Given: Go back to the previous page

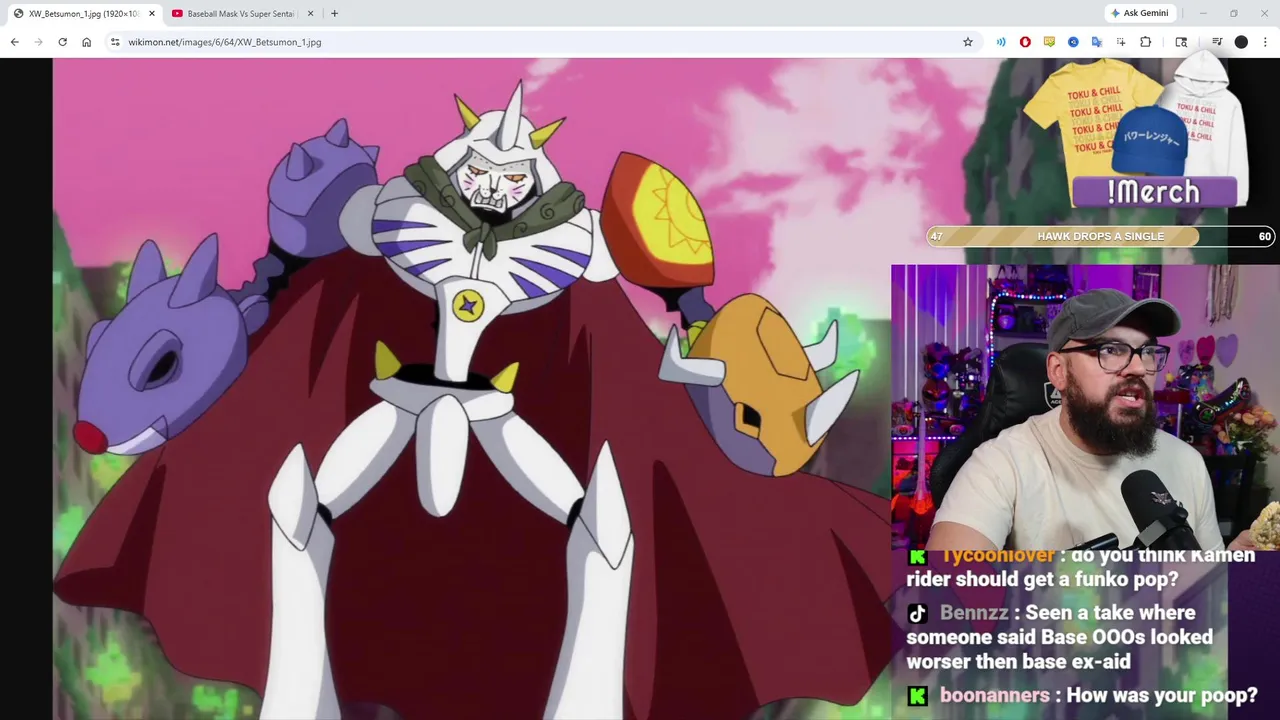Looking at the screenshot, I should pyautogui.click(x=14, y=42).
